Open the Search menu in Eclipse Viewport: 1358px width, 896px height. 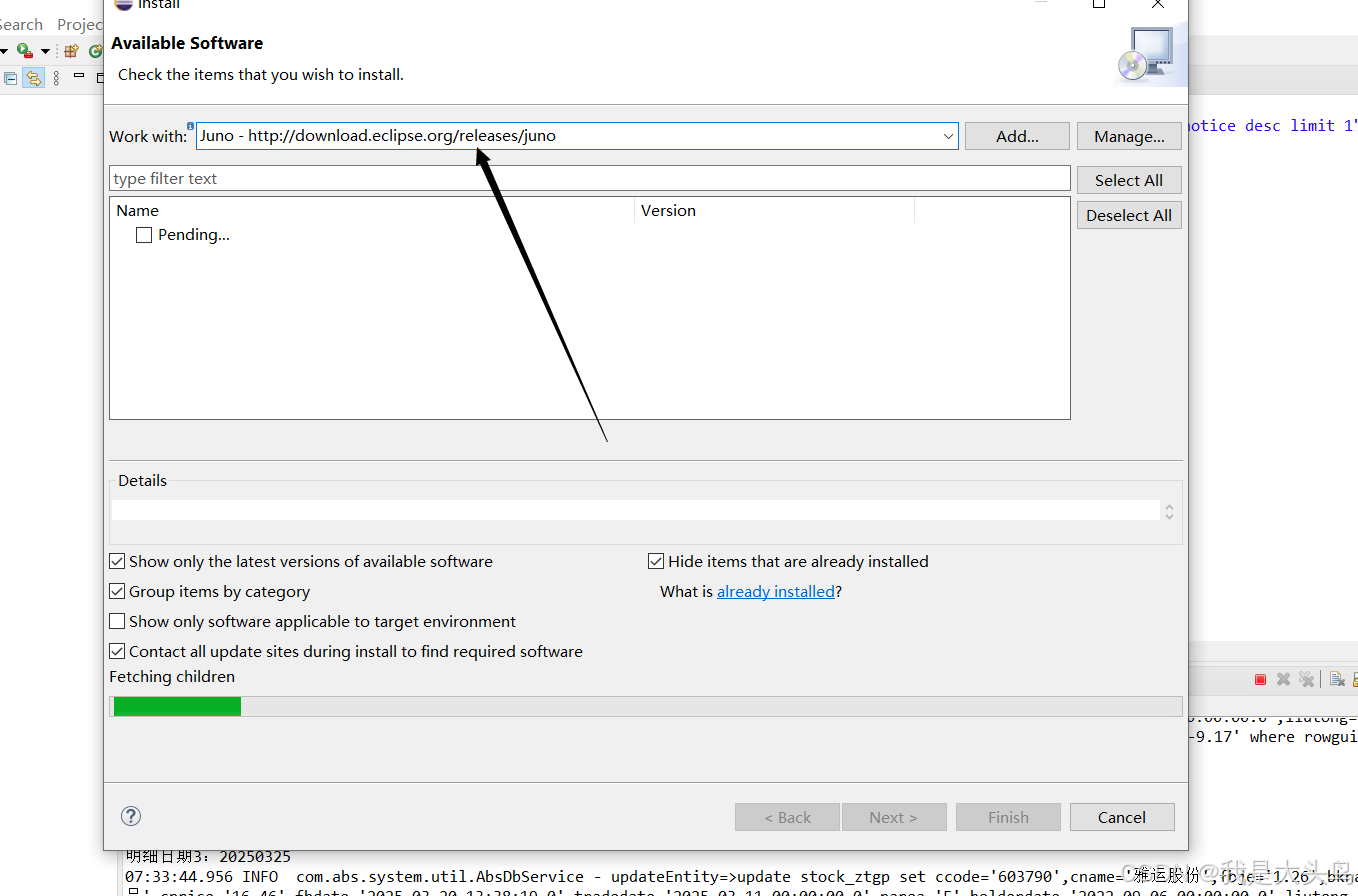pos(21,24)
